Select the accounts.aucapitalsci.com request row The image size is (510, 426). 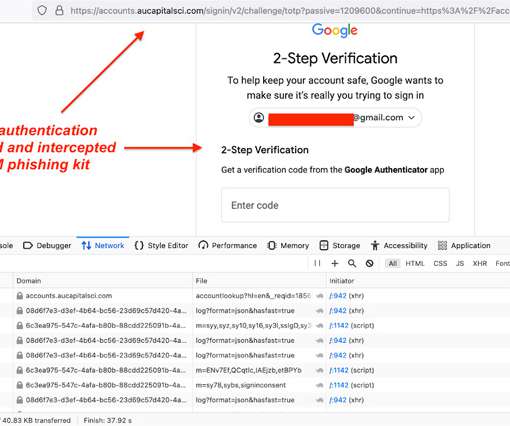(255, 296)
